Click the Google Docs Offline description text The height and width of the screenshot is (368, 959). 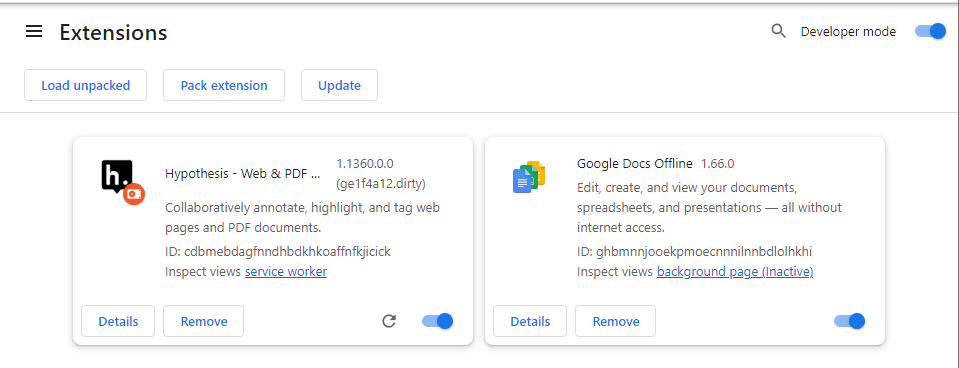(x=709, y=207)
